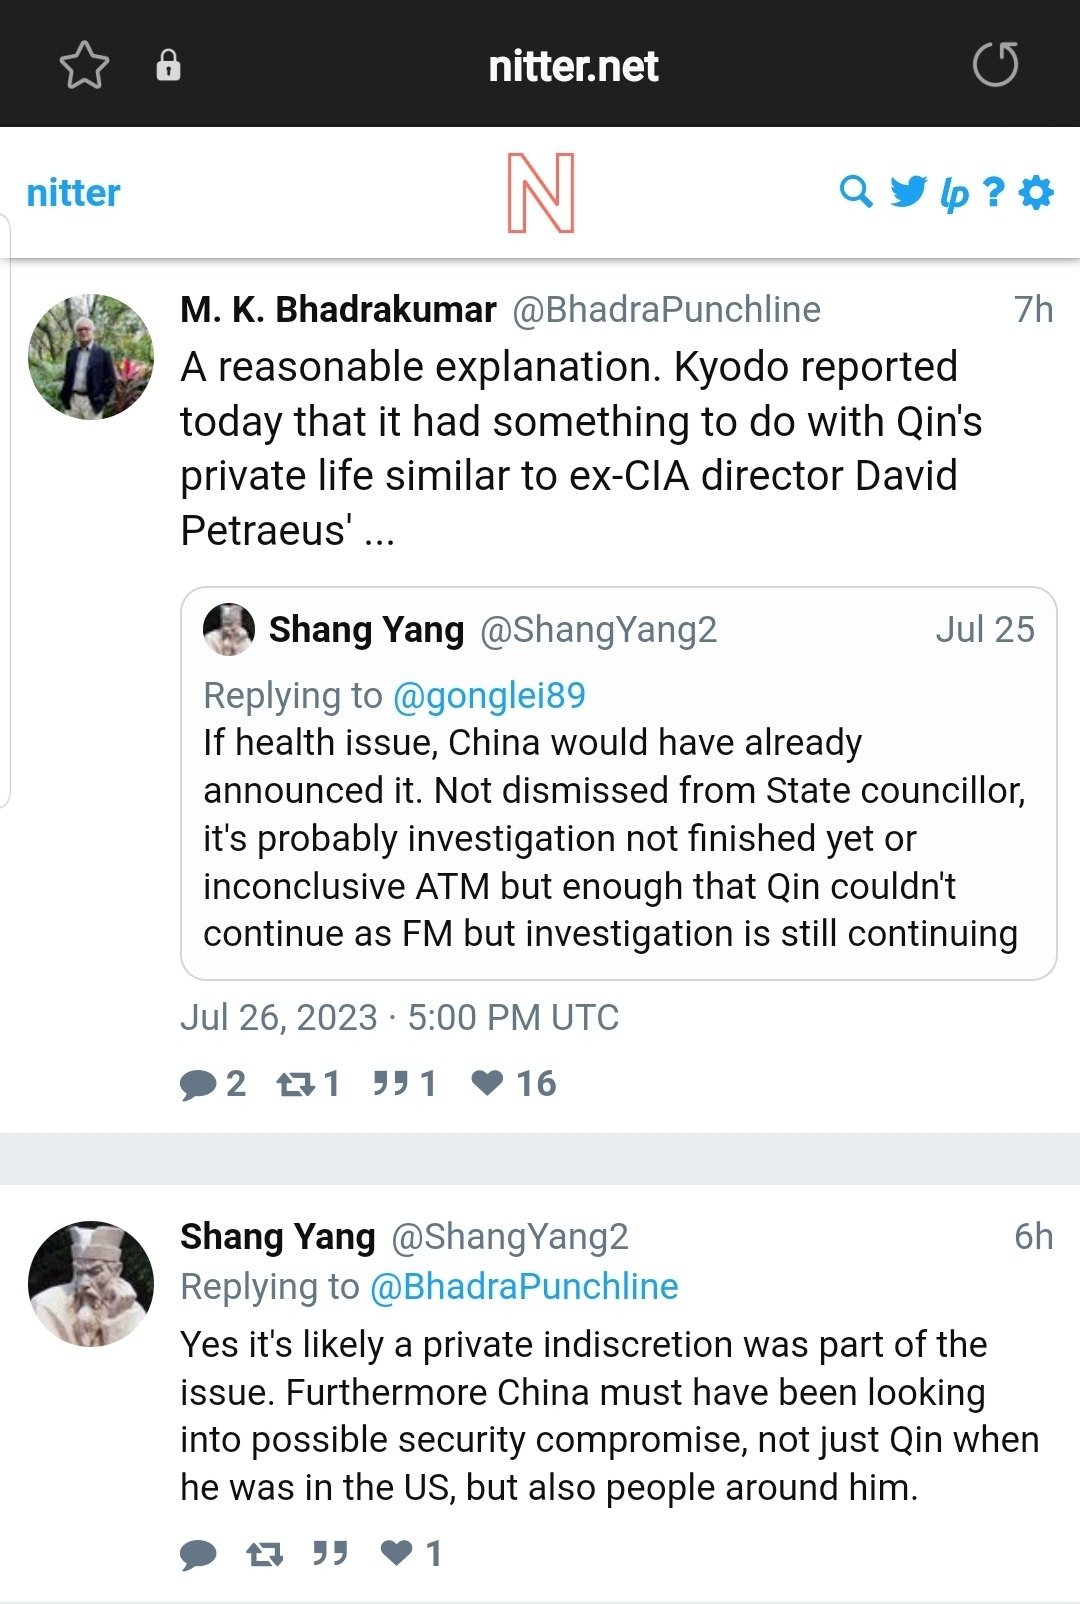Open the @gonglei89 mention link

click(489, 695)
